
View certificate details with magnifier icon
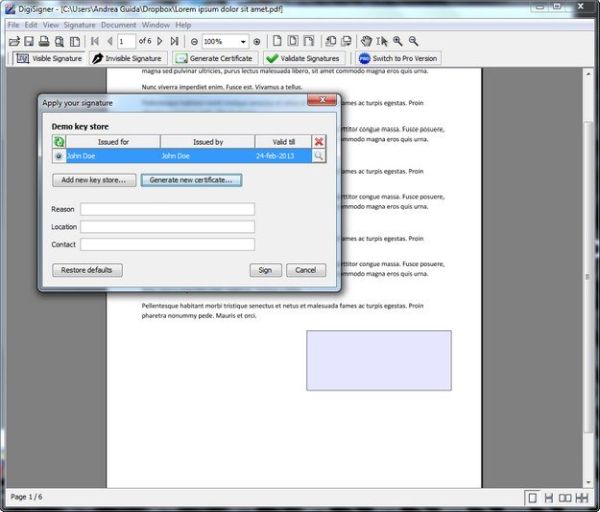coord(319,156)
